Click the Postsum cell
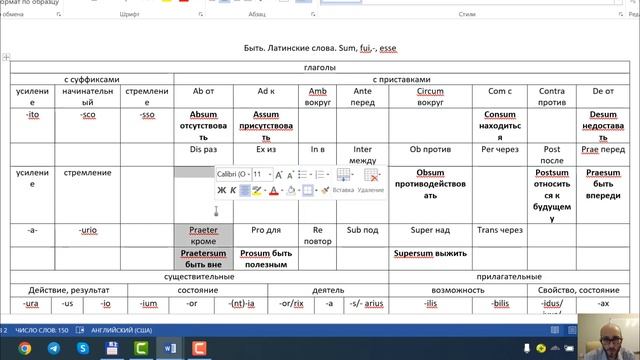The image size is (640, 360). click(x=552, y=195)
